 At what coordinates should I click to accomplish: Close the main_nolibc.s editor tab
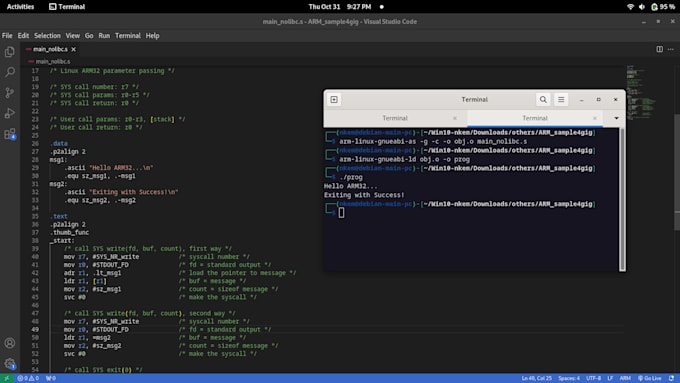(74, 49)
